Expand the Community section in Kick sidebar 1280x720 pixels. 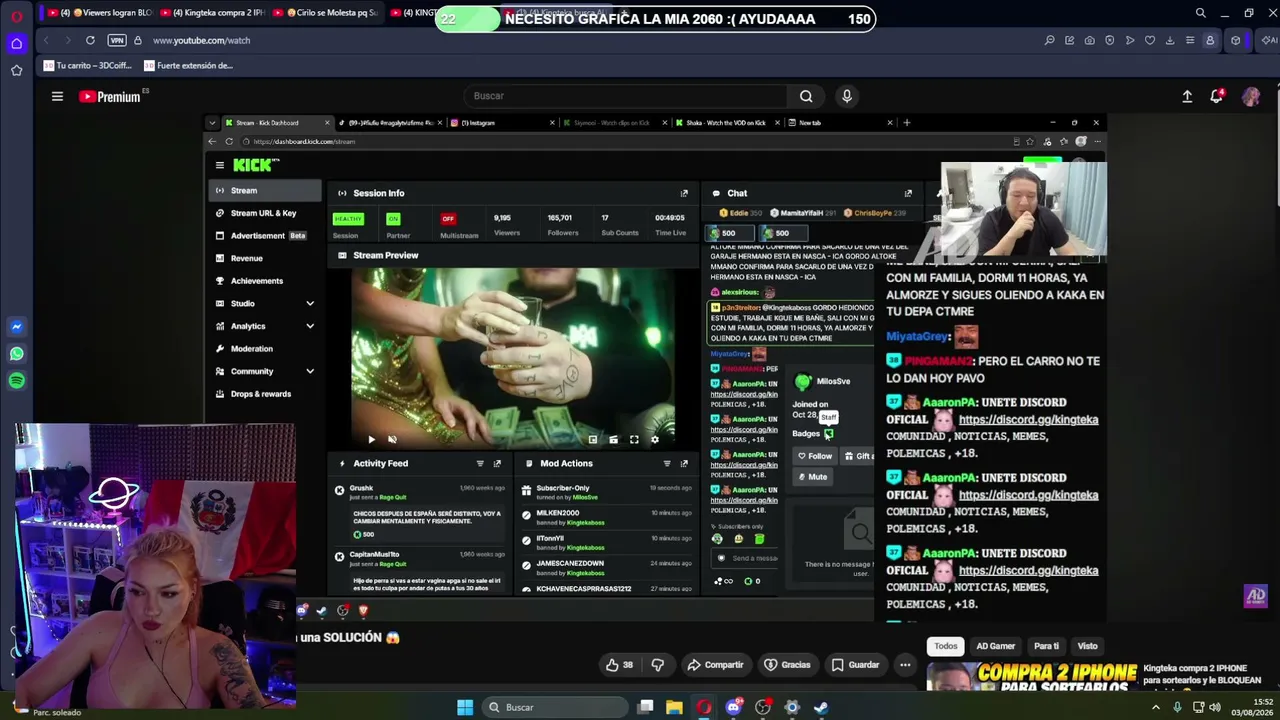265,371
